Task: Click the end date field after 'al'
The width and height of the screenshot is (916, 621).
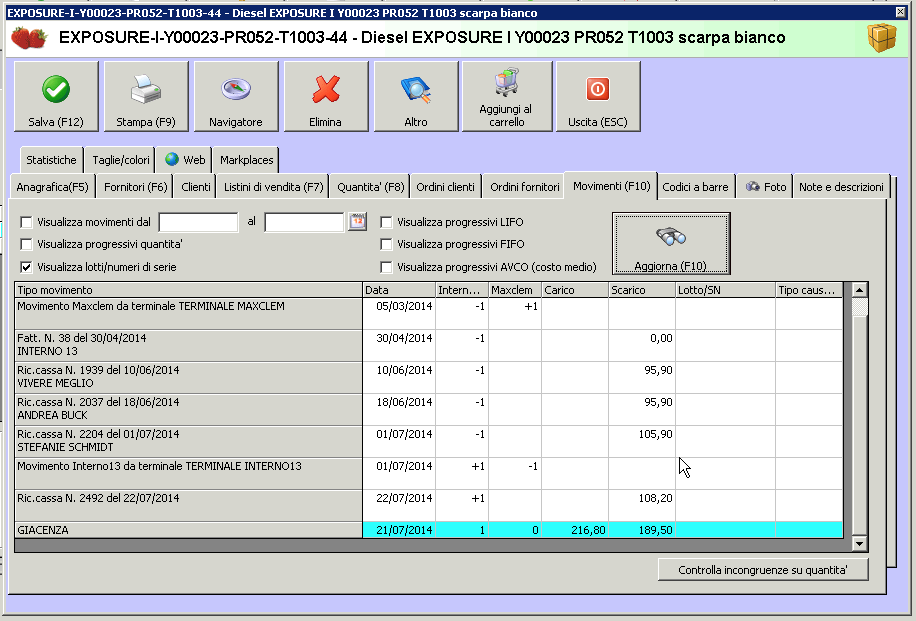Action: (x=304, y=222)
